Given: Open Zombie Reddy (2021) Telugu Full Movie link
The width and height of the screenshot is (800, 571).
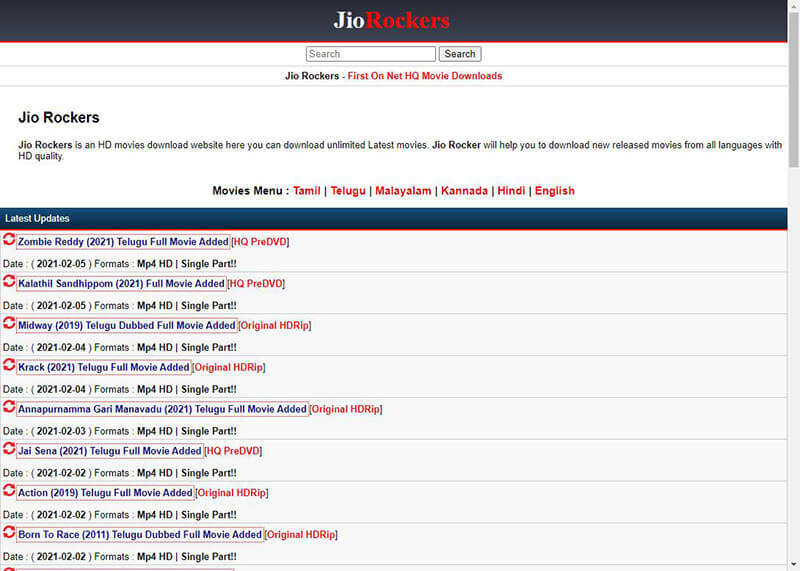Looking at the screenshot, I should [x=123, y=242].
